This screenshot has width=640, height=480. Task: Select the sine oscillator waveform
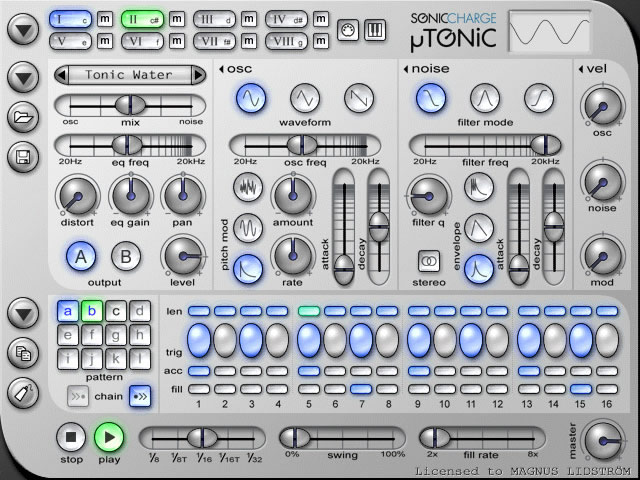tap(251, 98)
